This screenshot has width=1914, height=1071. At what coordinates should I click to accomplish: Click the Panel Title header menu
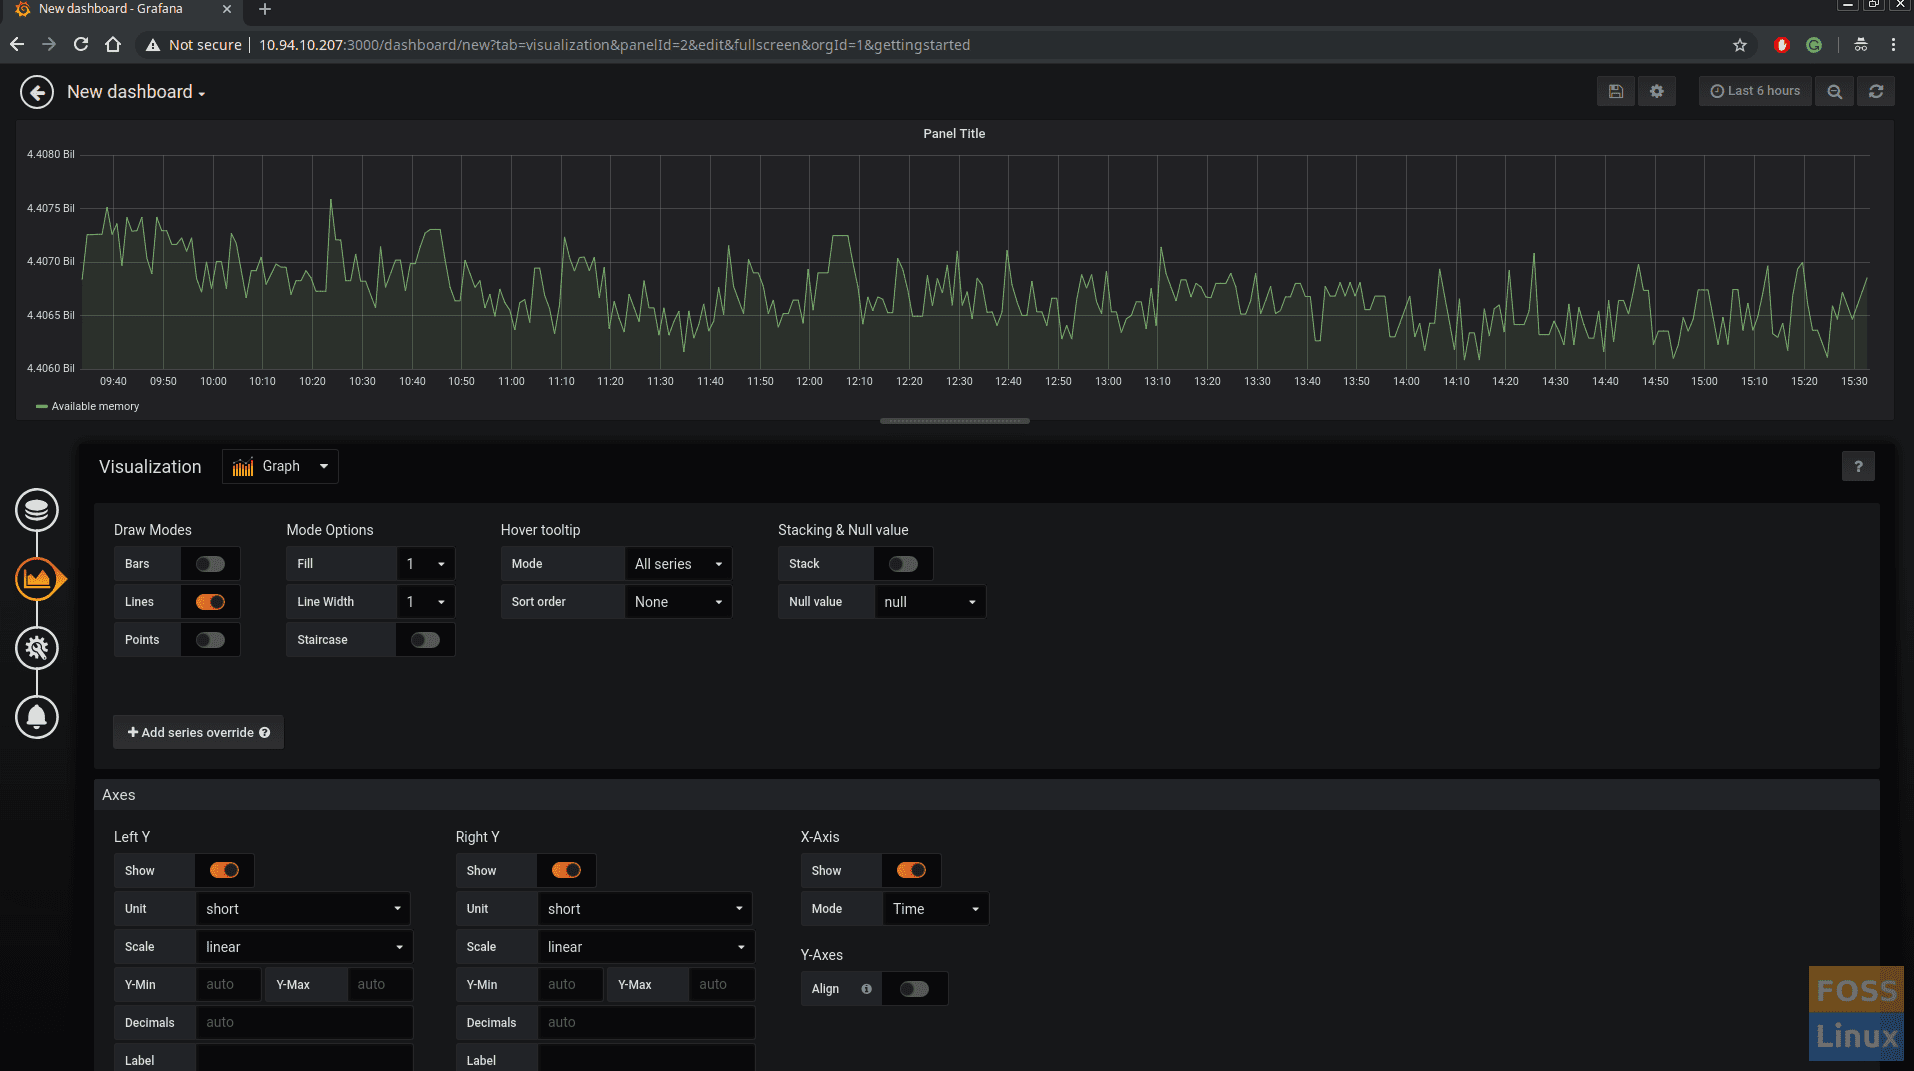(954, 133)
